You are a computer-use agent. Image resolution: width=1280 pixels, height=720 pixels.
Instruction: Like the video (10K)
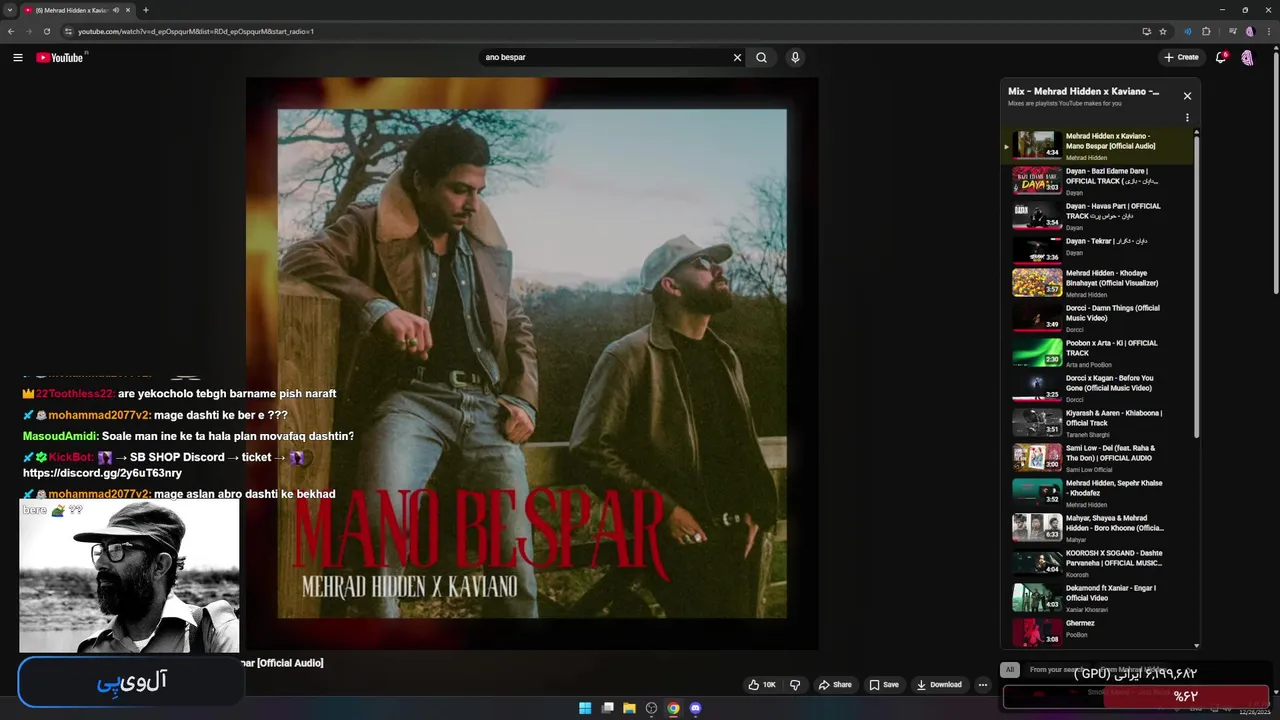tap(762, 685)
